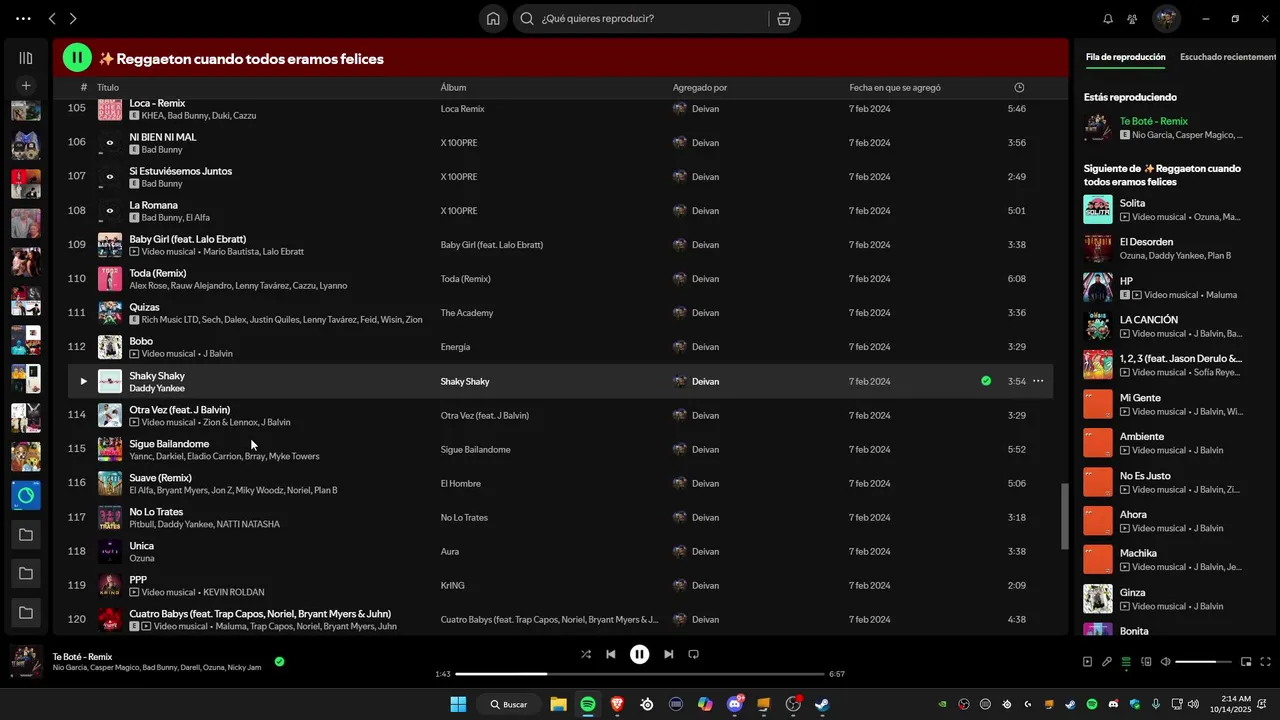Toggle the saved checkmark beside now-playing Te Boté
The height and width of the screenshot is (720, 1280).
point(279,661)
